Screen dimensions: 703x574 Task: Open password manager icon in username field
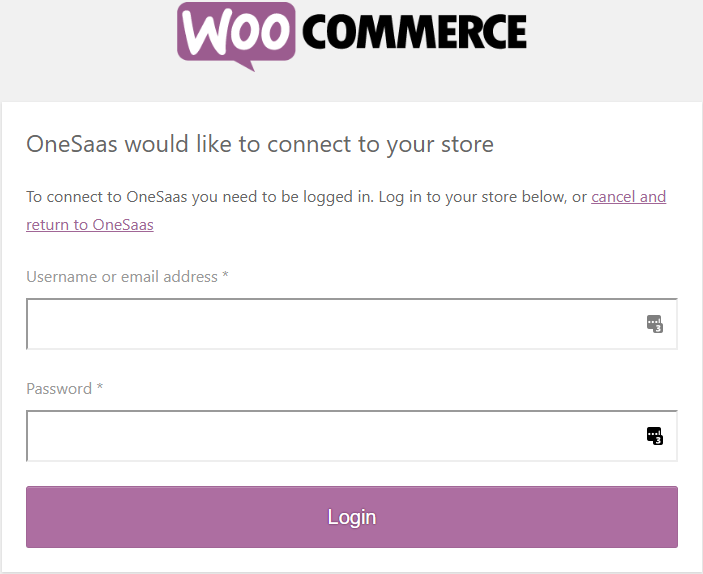tap(655, 324)
